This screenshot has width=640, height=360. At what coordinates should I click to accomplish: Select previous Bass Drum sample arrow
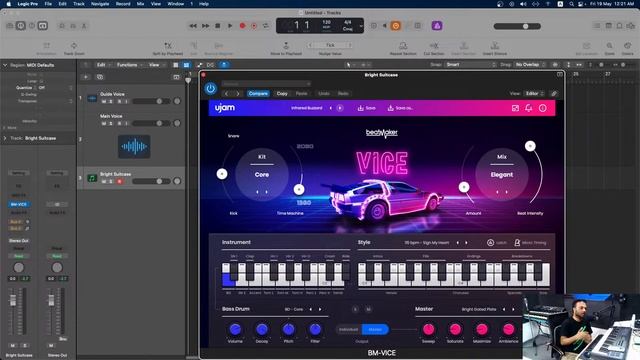pyautogui.click(x=311, y=309)
